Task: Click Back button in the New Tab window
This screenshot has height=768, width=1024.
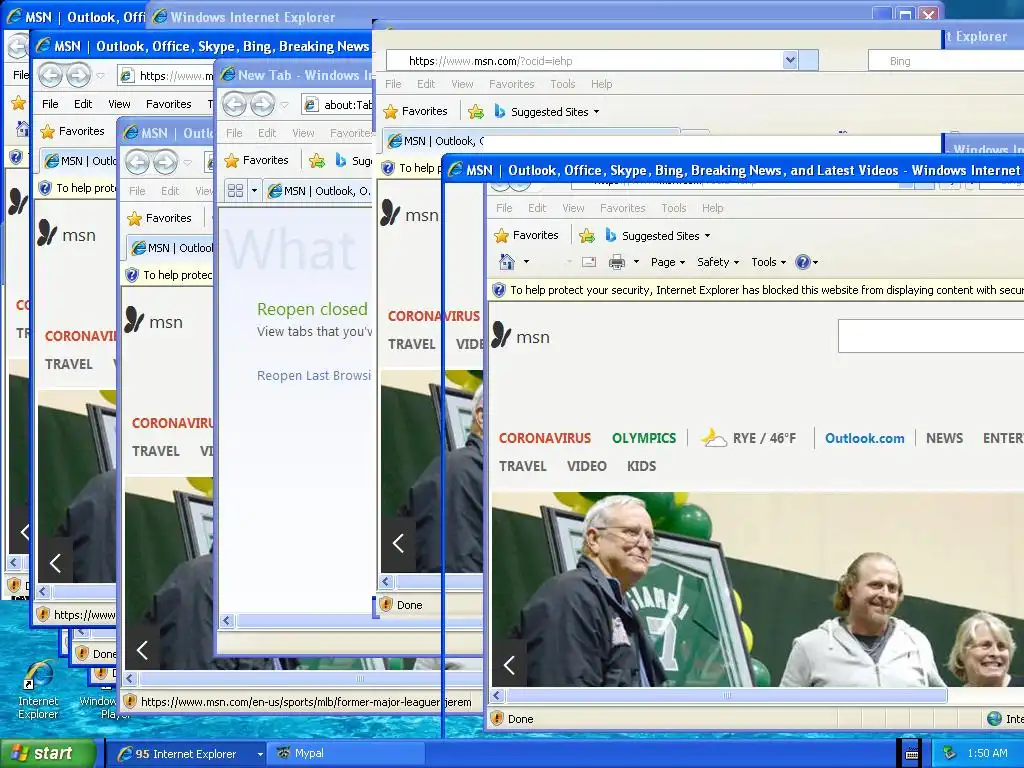Action: tap(234, 104)
